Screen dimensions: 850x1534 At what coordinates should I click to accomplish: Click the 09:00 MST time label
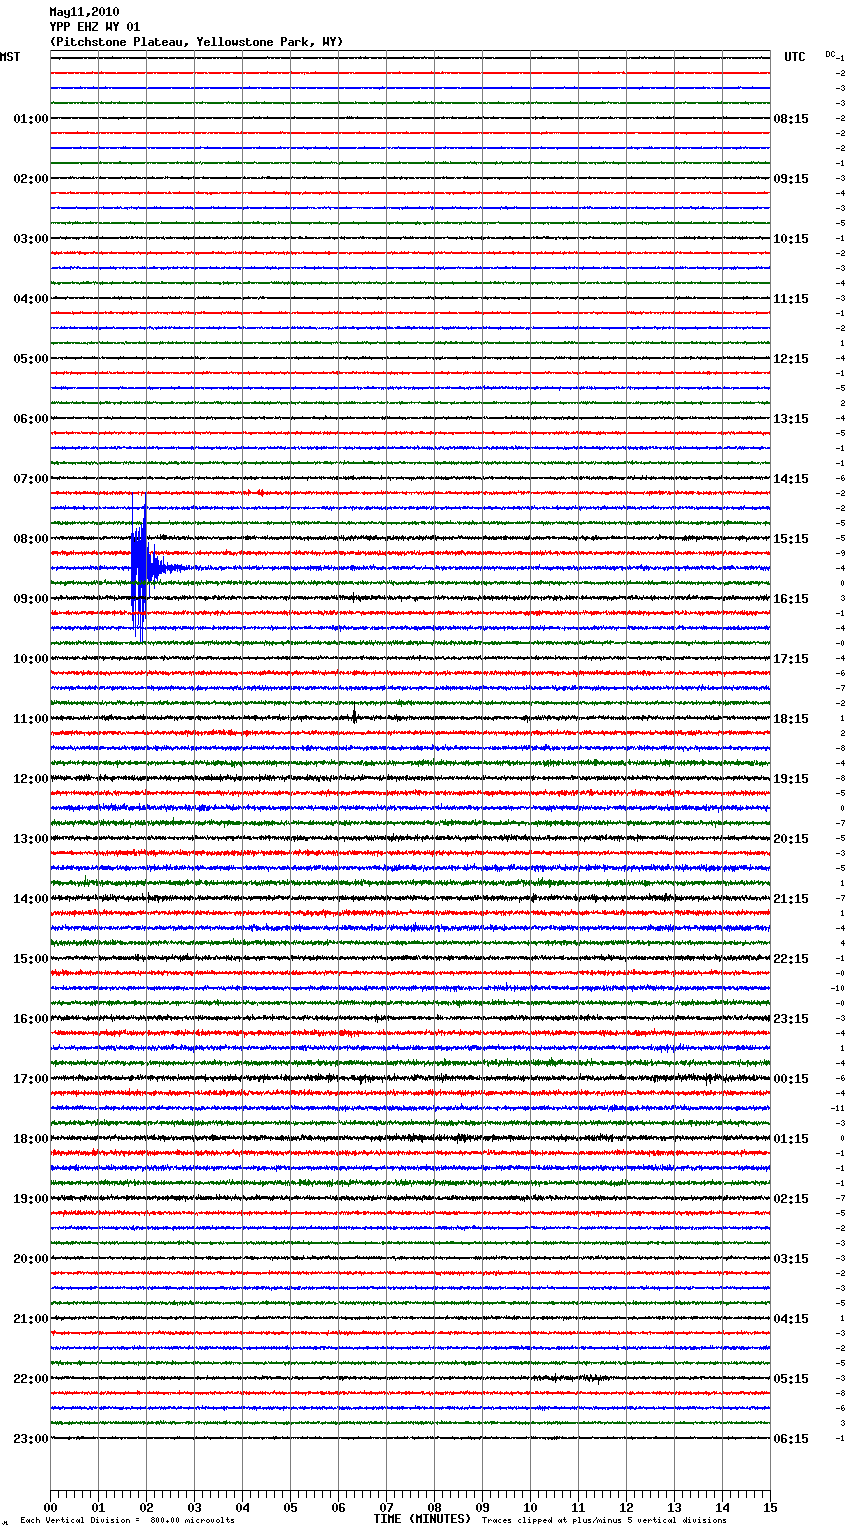pos(31,599)
